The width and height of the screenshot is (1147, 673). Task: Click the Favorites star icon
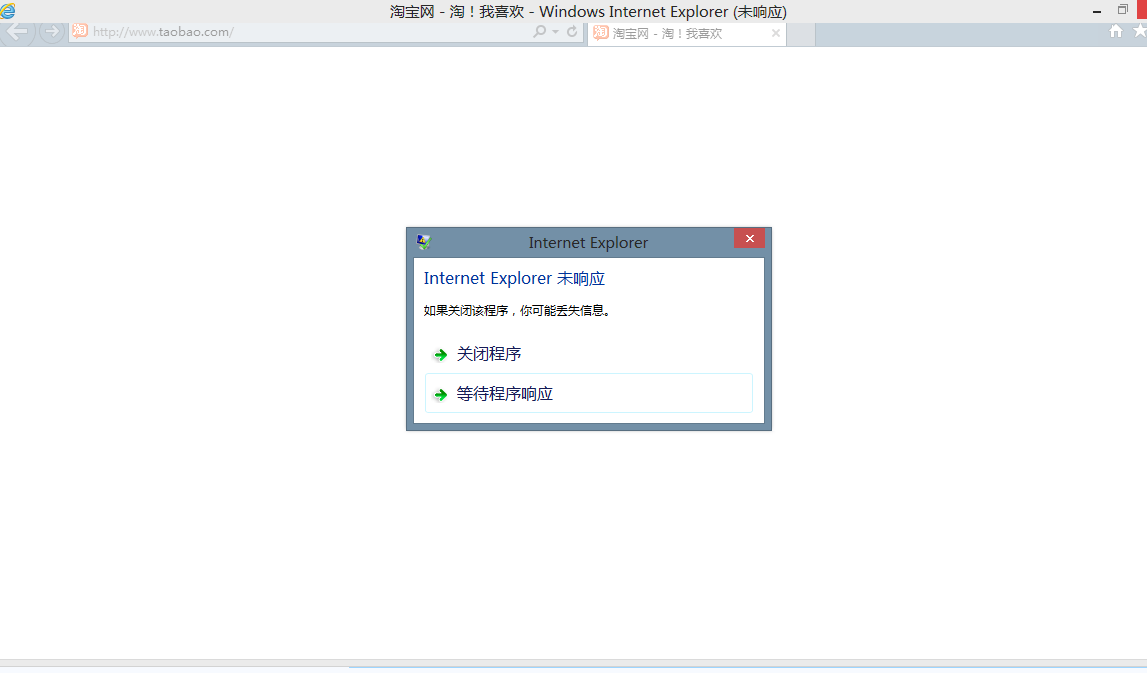coord(1140,31)
